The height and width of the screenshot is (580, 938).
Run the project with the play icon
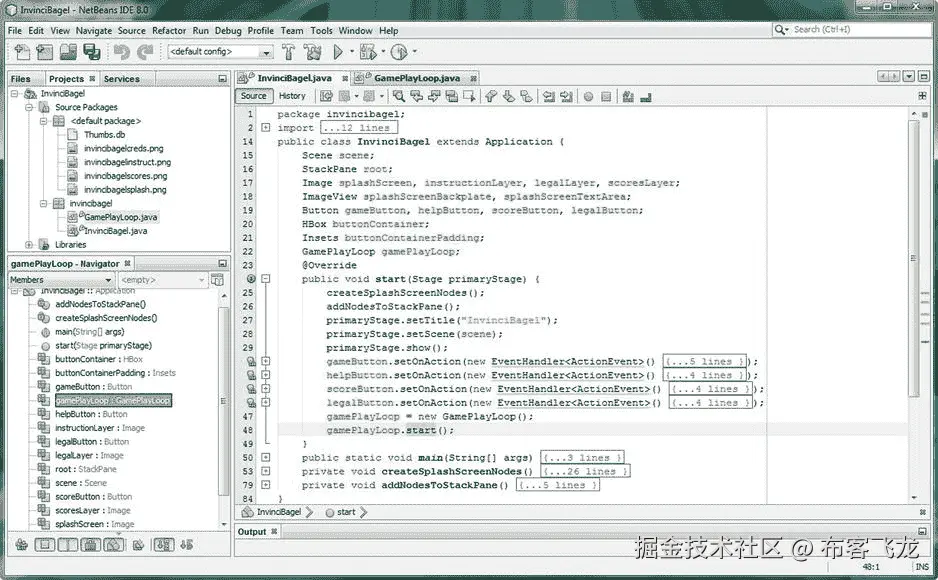click(338, 53)
